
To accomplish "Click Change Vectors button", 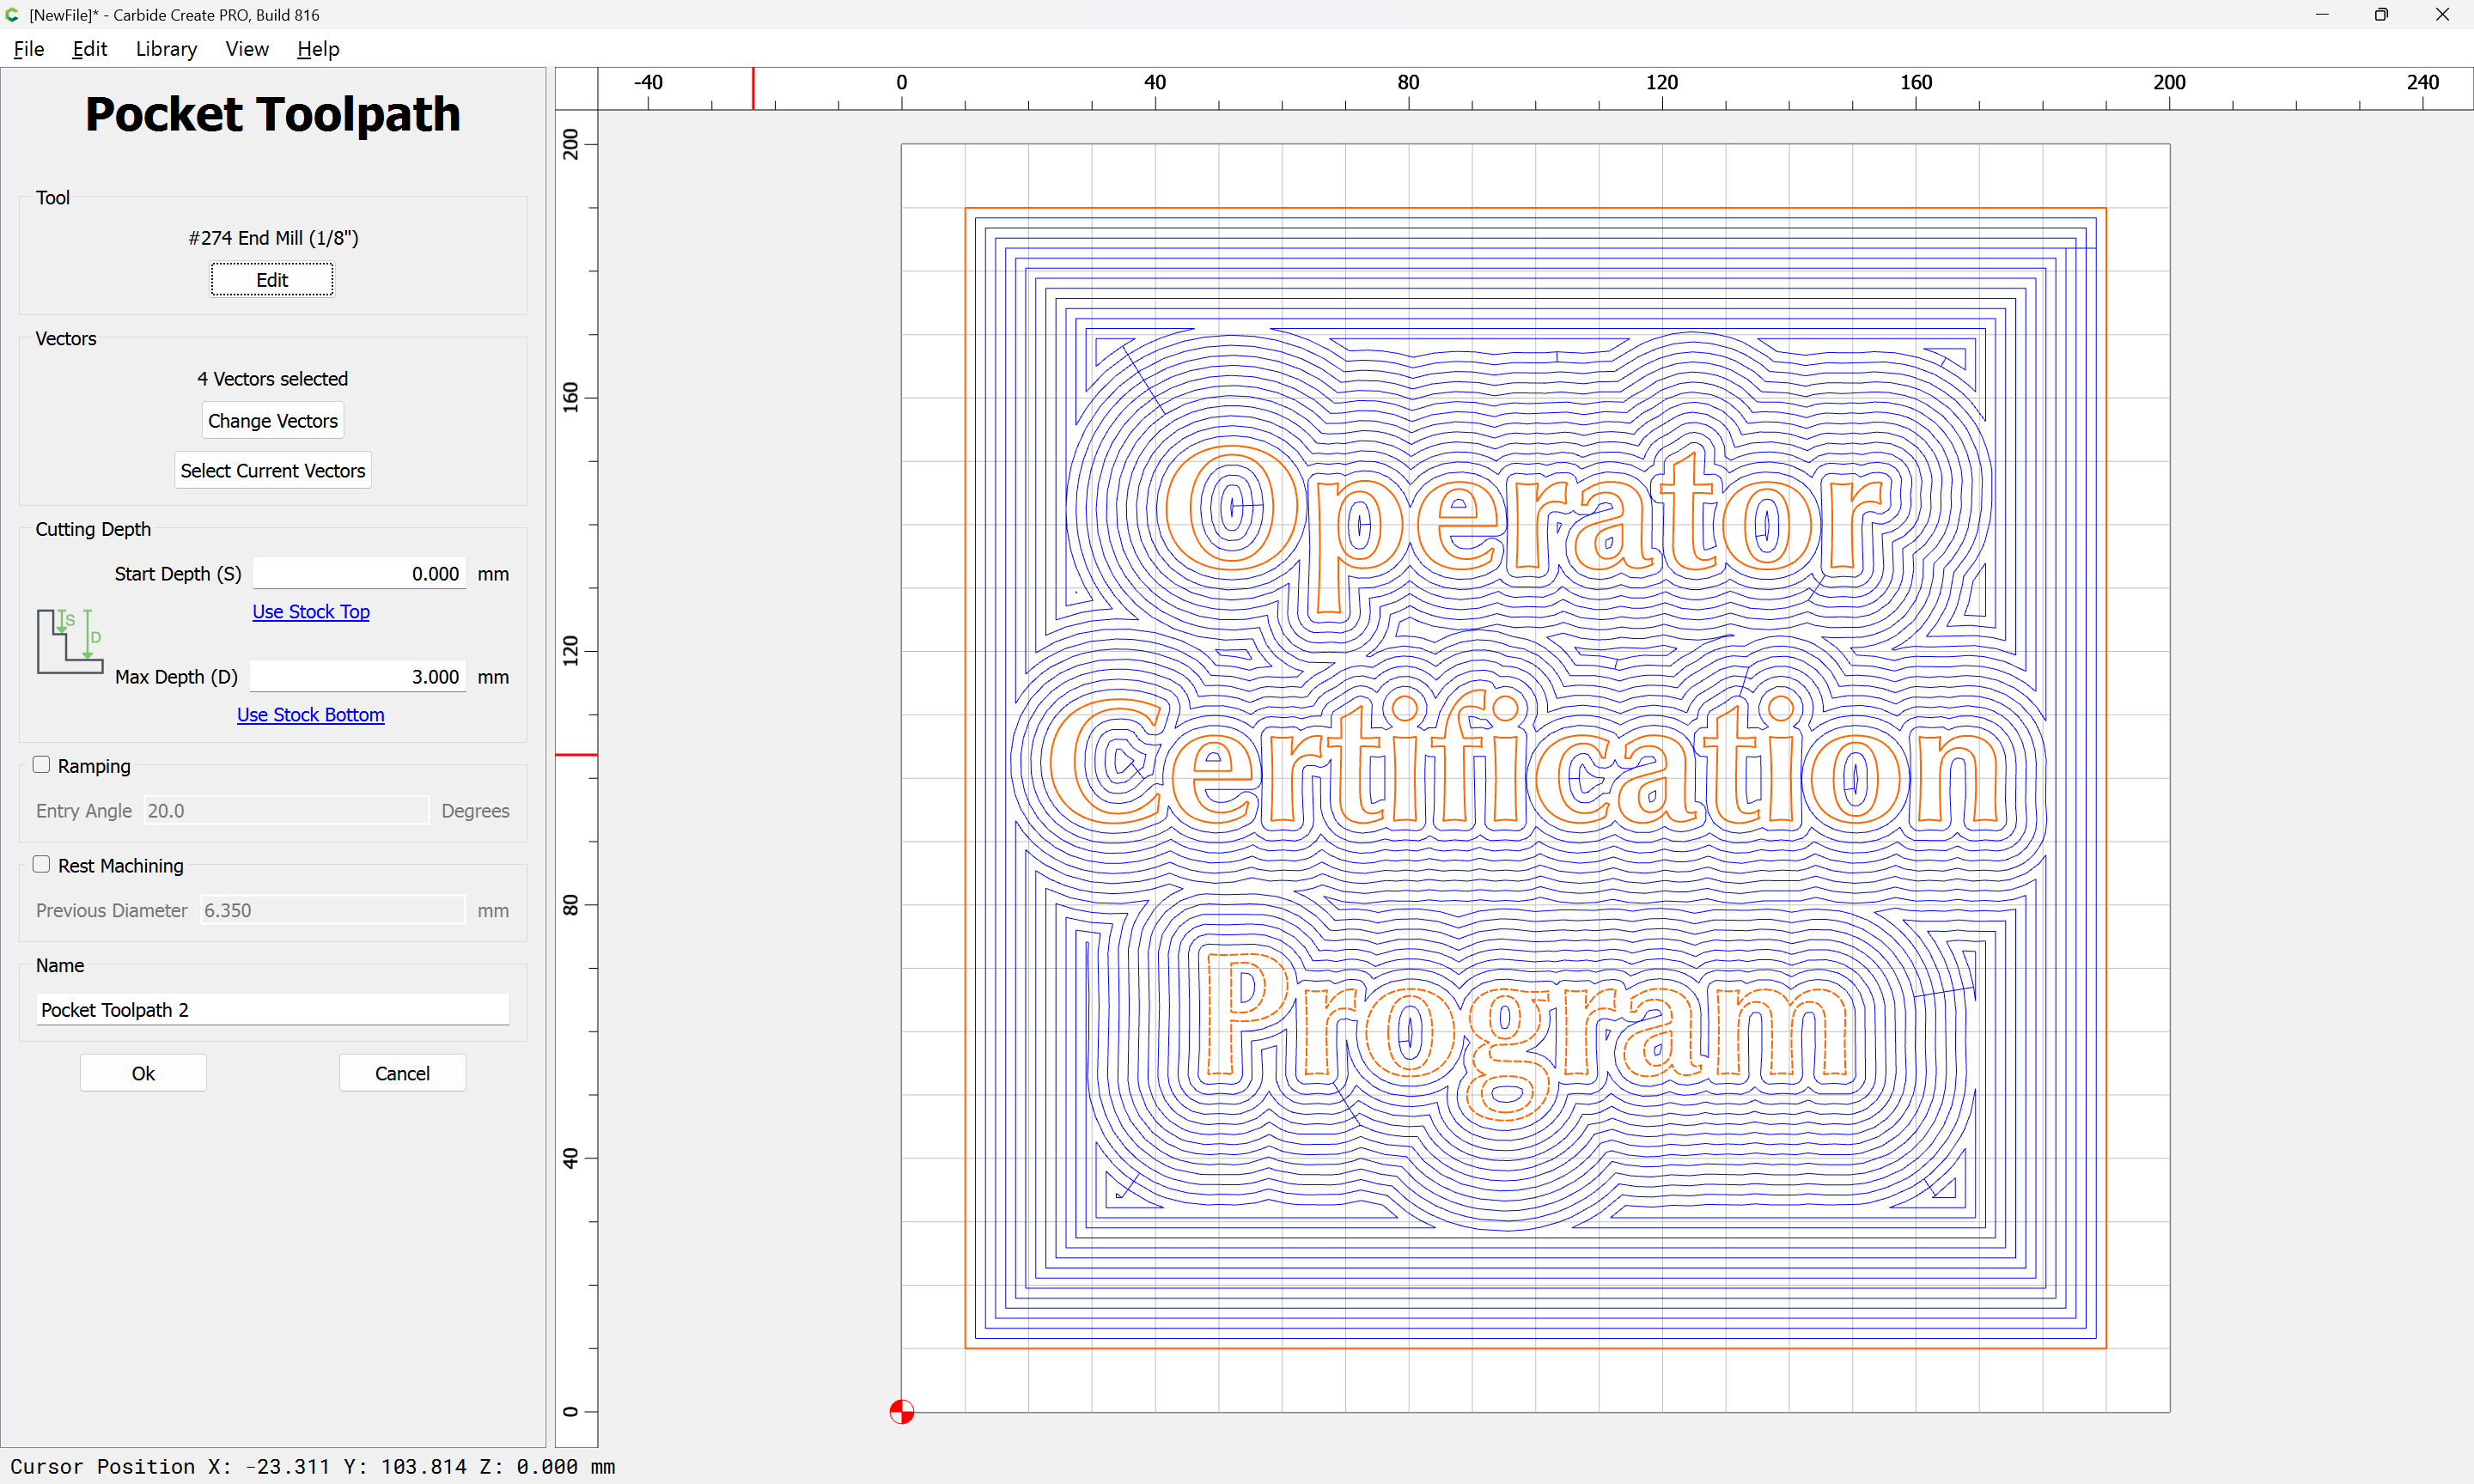I will click(273, 421).
